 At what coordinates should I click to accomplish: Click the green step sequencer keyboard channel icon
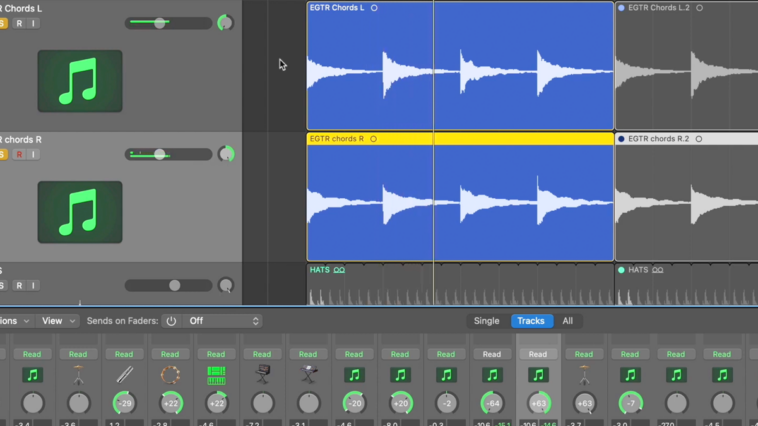click(216, 375)
